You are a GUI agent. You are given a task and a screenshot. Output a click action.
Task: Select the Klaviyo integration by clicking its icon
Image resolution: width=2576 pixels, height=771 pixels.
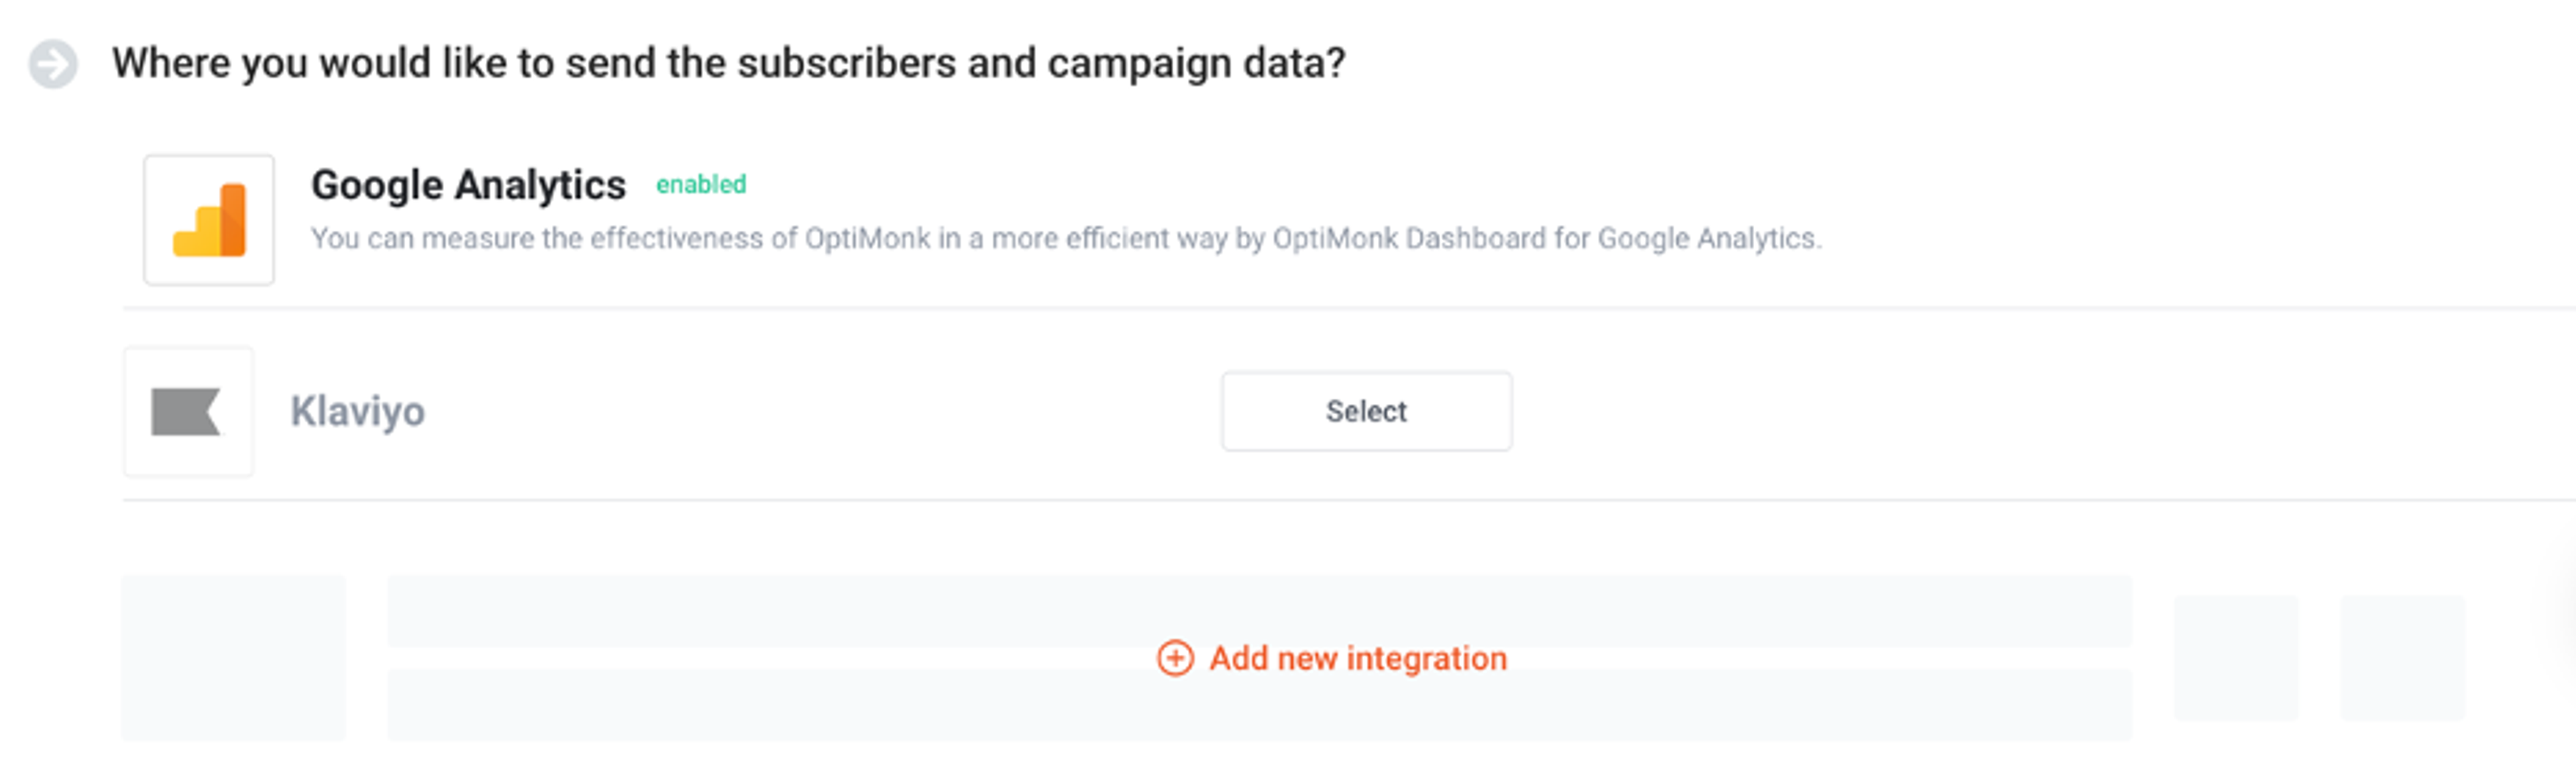tap(188, 411)
